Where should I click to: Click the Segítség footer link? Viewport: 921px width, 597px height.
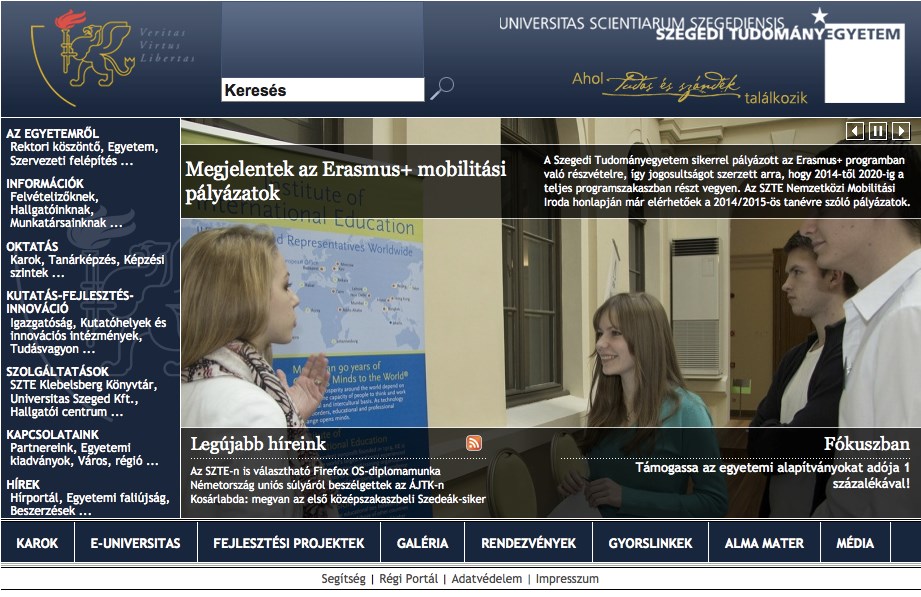[x=343, y=579]
